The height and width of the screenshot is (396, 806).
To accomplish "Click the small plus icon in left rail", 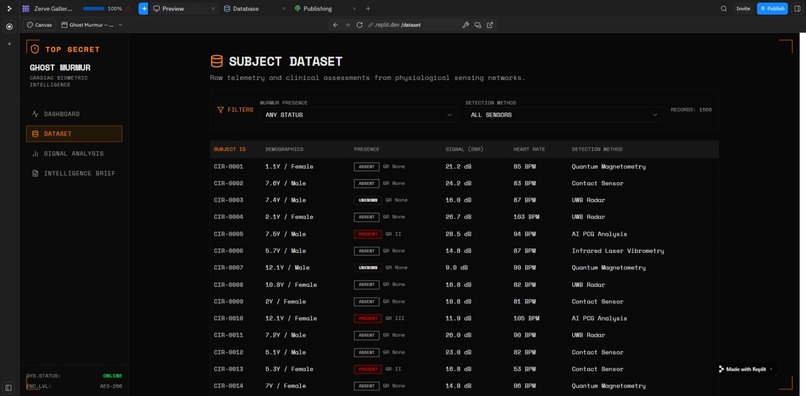I will point(9,44).
